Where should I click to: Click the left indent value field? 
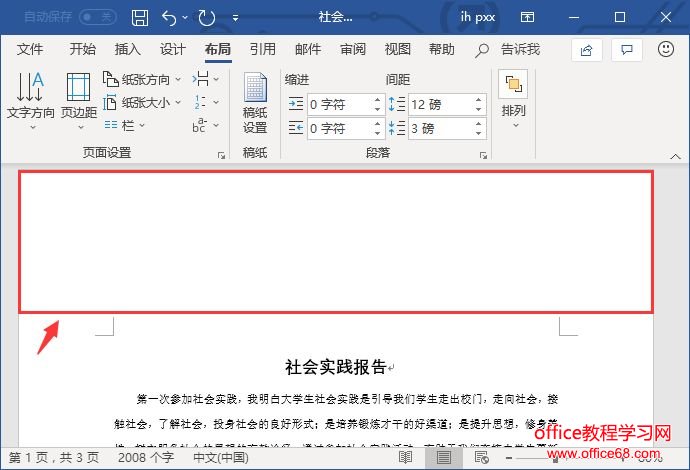coord(340,104)
